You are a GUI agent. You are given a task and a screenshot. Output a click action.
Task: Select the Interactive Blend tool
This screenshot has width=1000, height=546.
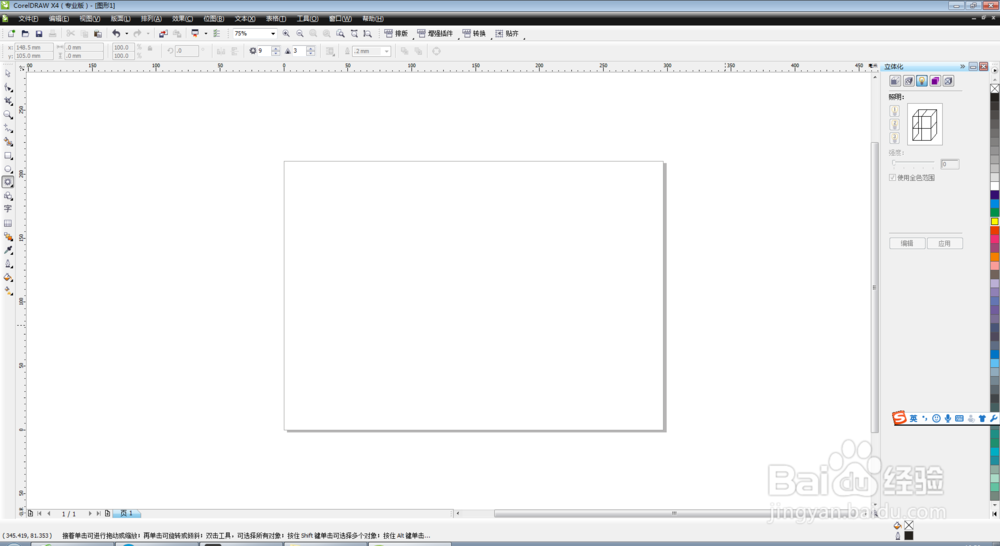coord(8,237)
